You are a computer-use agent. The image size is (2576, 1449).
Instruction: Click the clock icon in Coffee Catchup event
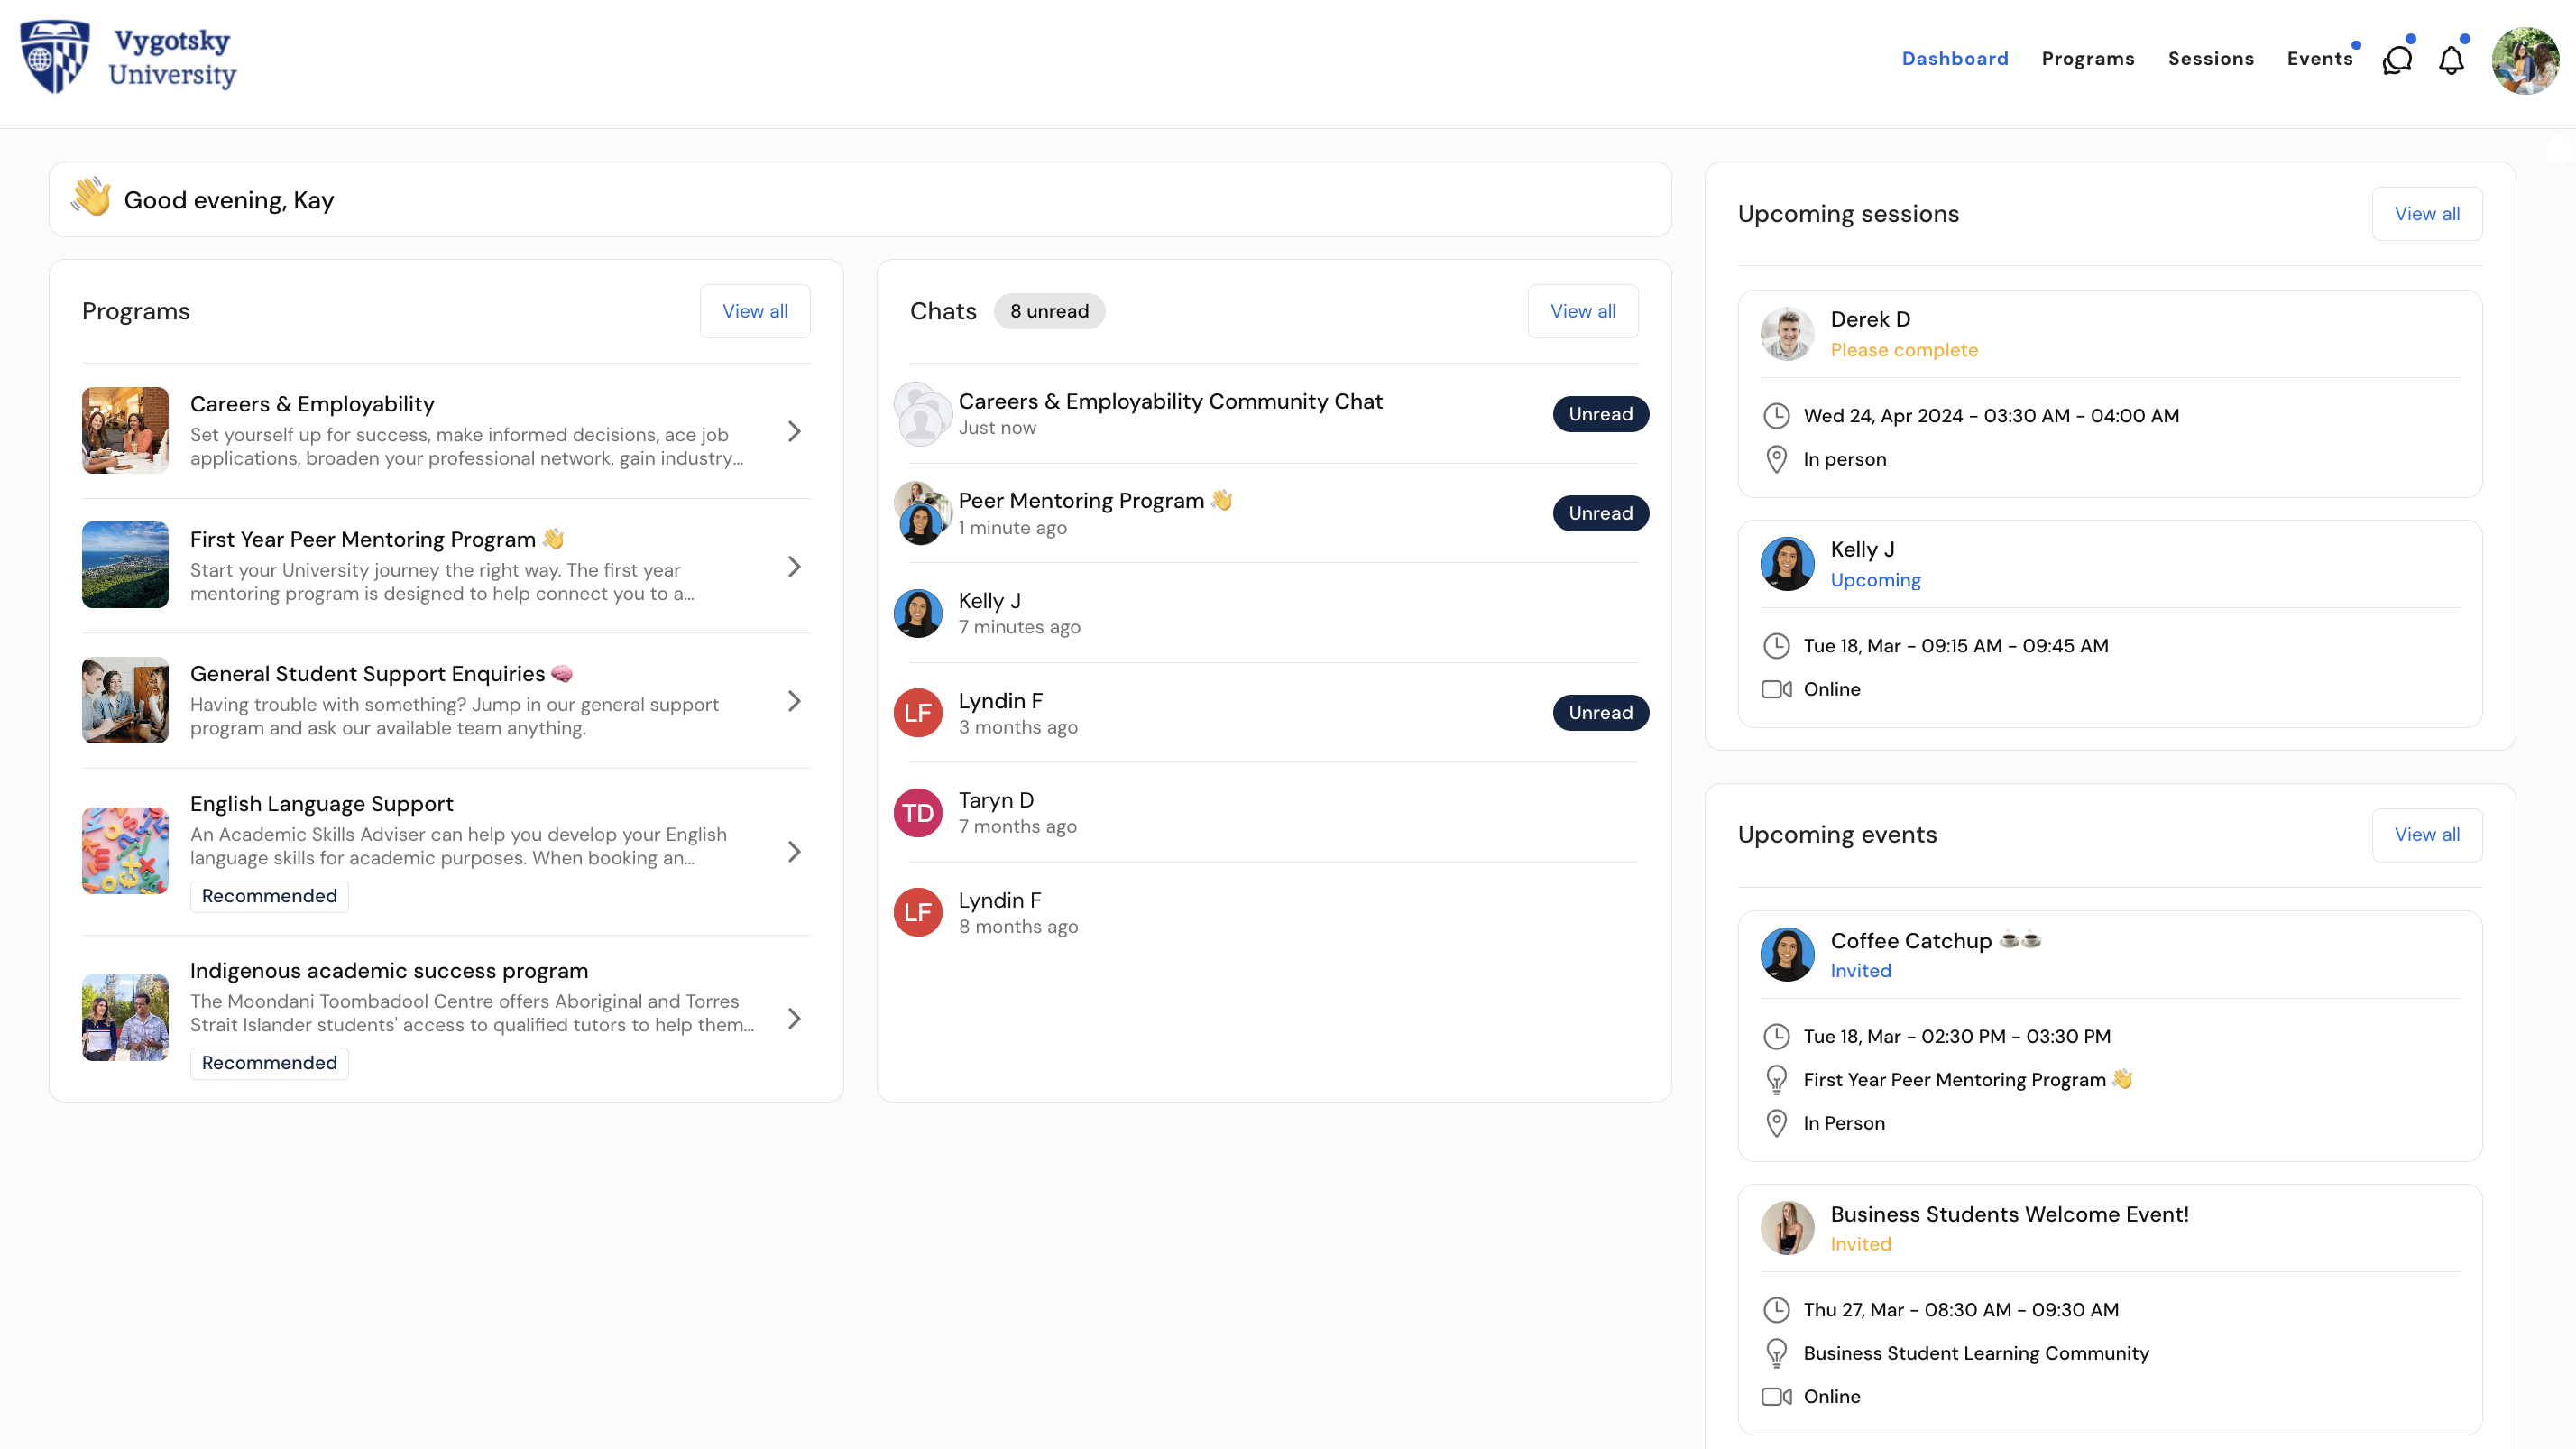(1776, 1036)
